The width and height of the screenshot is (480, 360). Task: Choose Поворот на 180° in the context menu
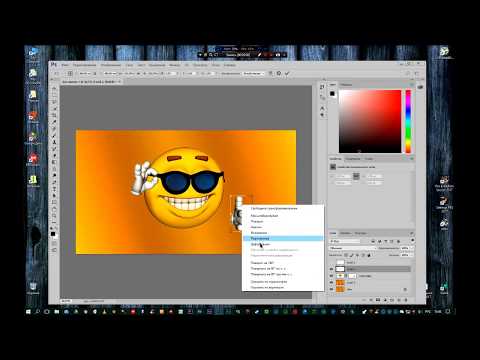pos(262,263)
